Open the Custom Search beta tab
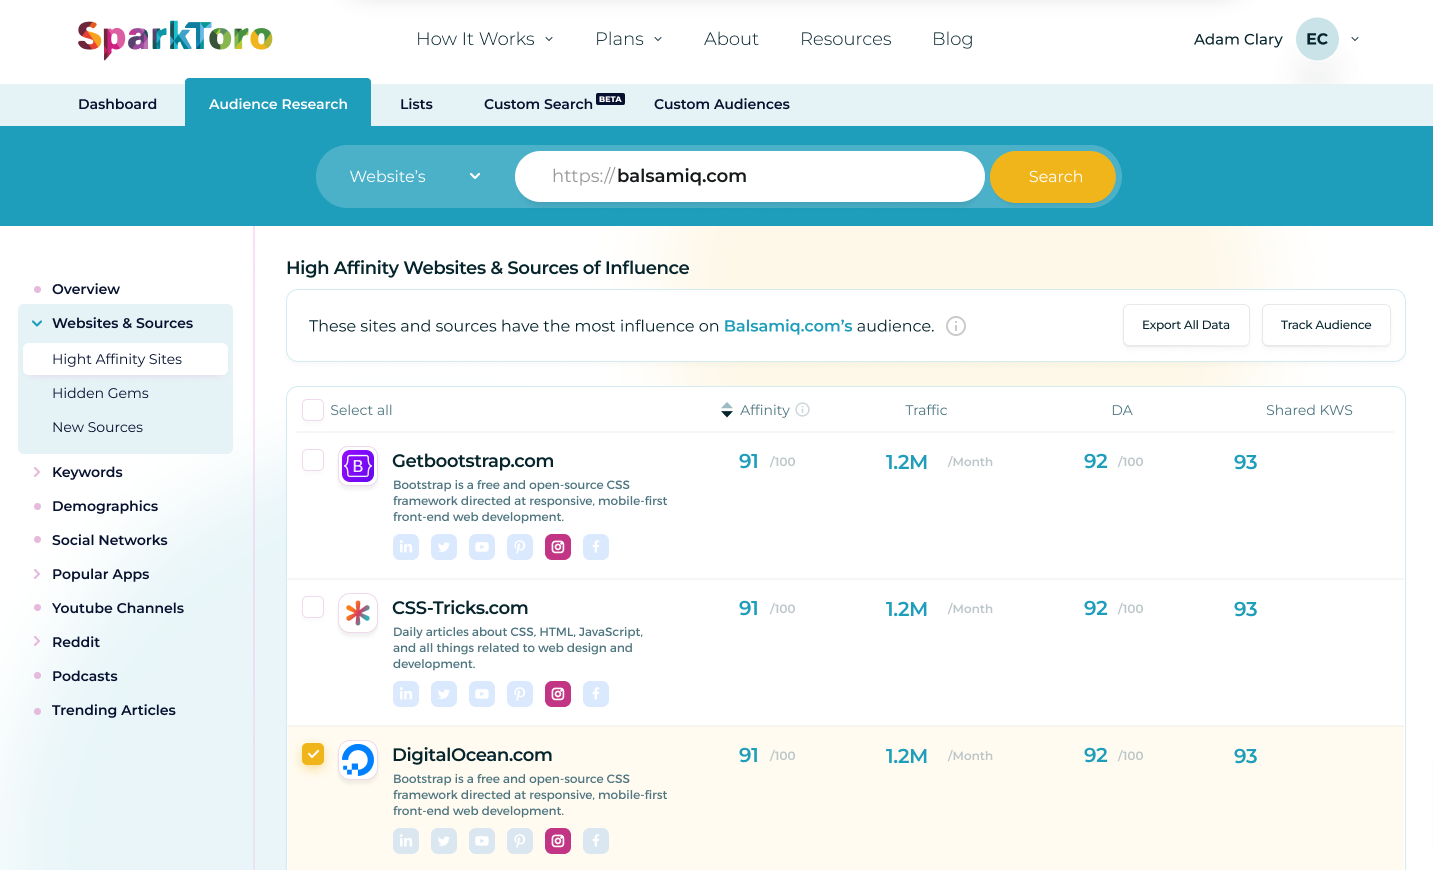The image size is (1433, 870). click(x=554, y=104)
